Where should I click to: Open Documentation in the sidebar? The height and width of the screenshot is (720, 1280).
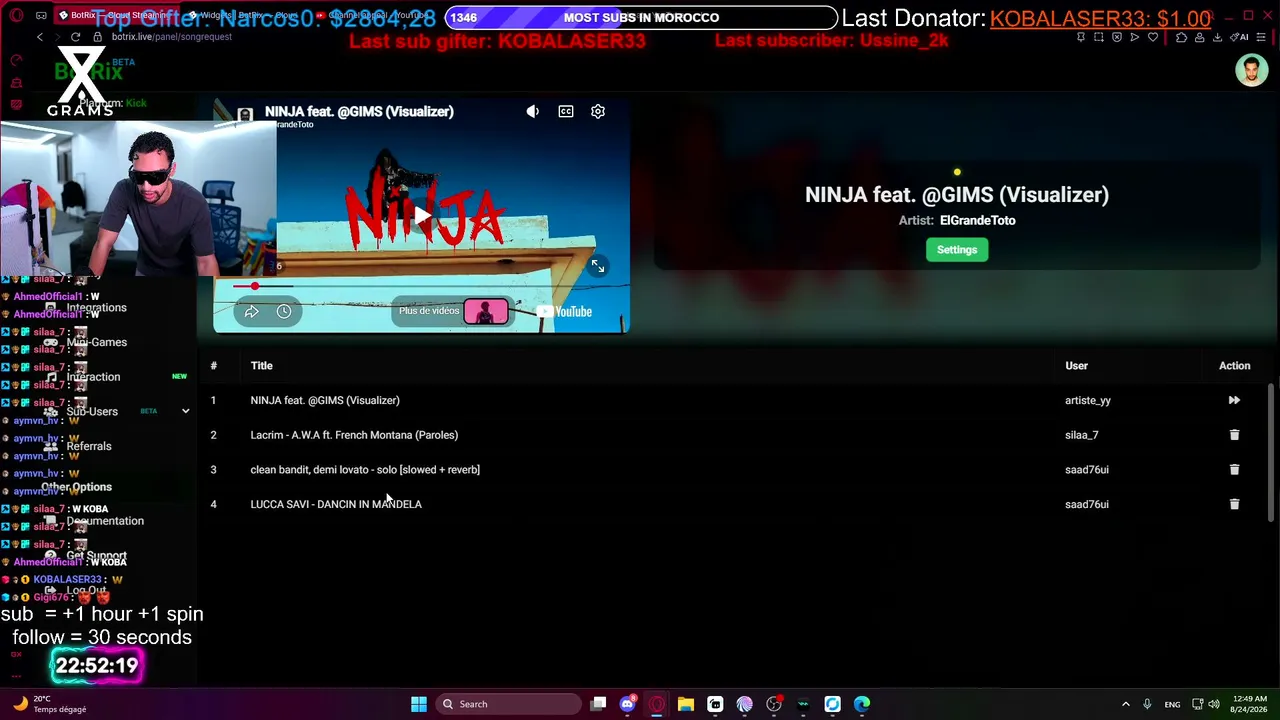pos(105,521)
